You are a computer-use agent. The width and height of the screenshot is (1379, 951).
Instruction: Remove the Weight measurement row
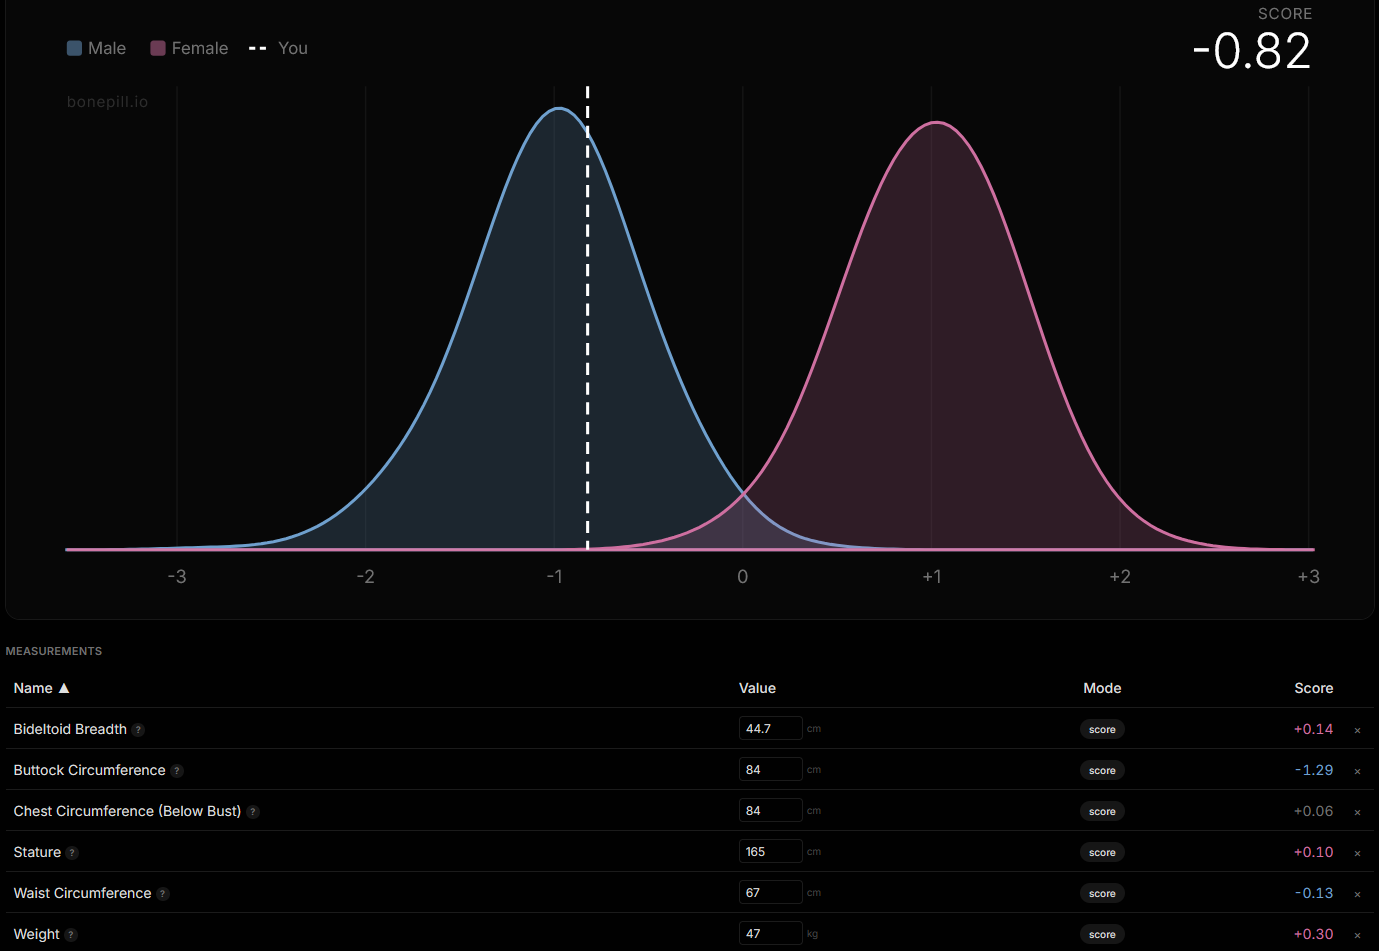click(1357, 935)
